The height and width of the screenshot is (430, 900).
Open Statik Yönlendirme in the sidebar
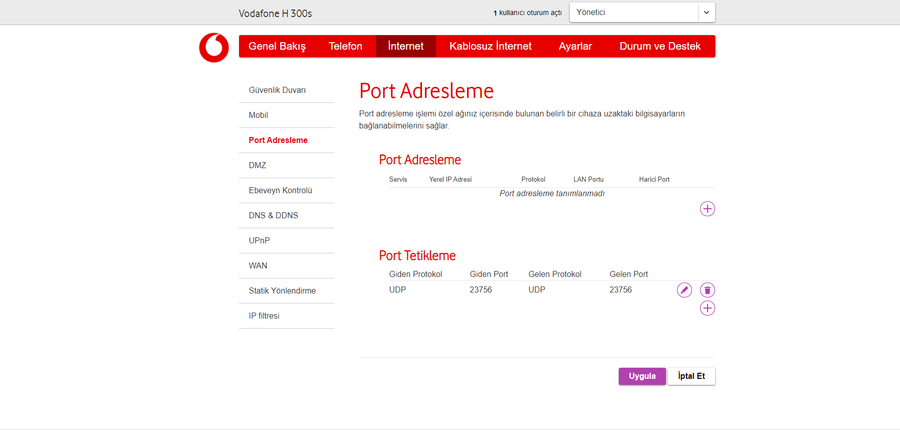click(x=282, y=291)
